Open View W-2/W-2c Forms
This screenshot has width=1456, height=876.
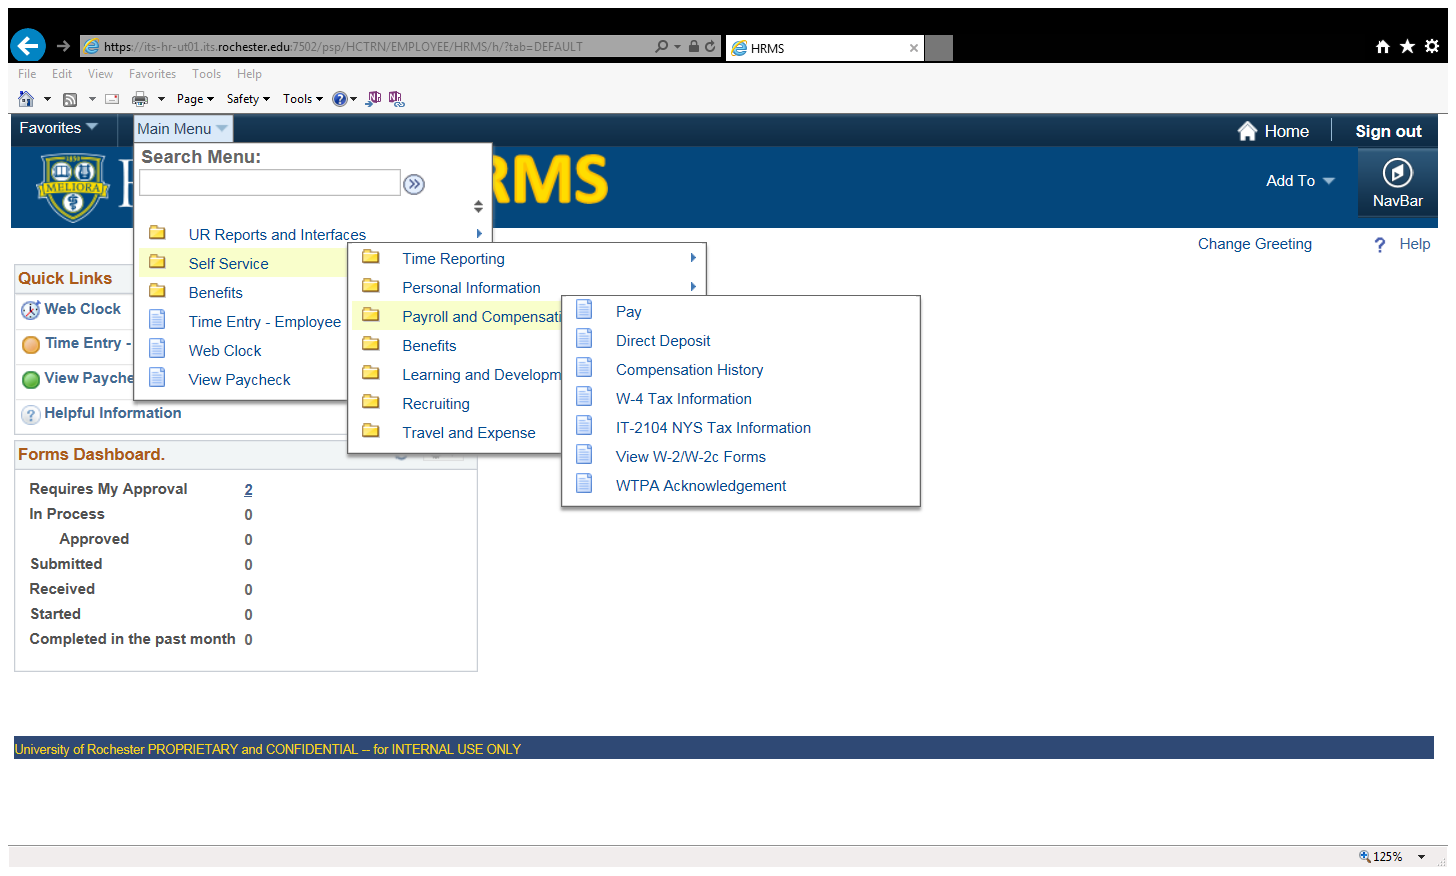click(x=690, y=457)
